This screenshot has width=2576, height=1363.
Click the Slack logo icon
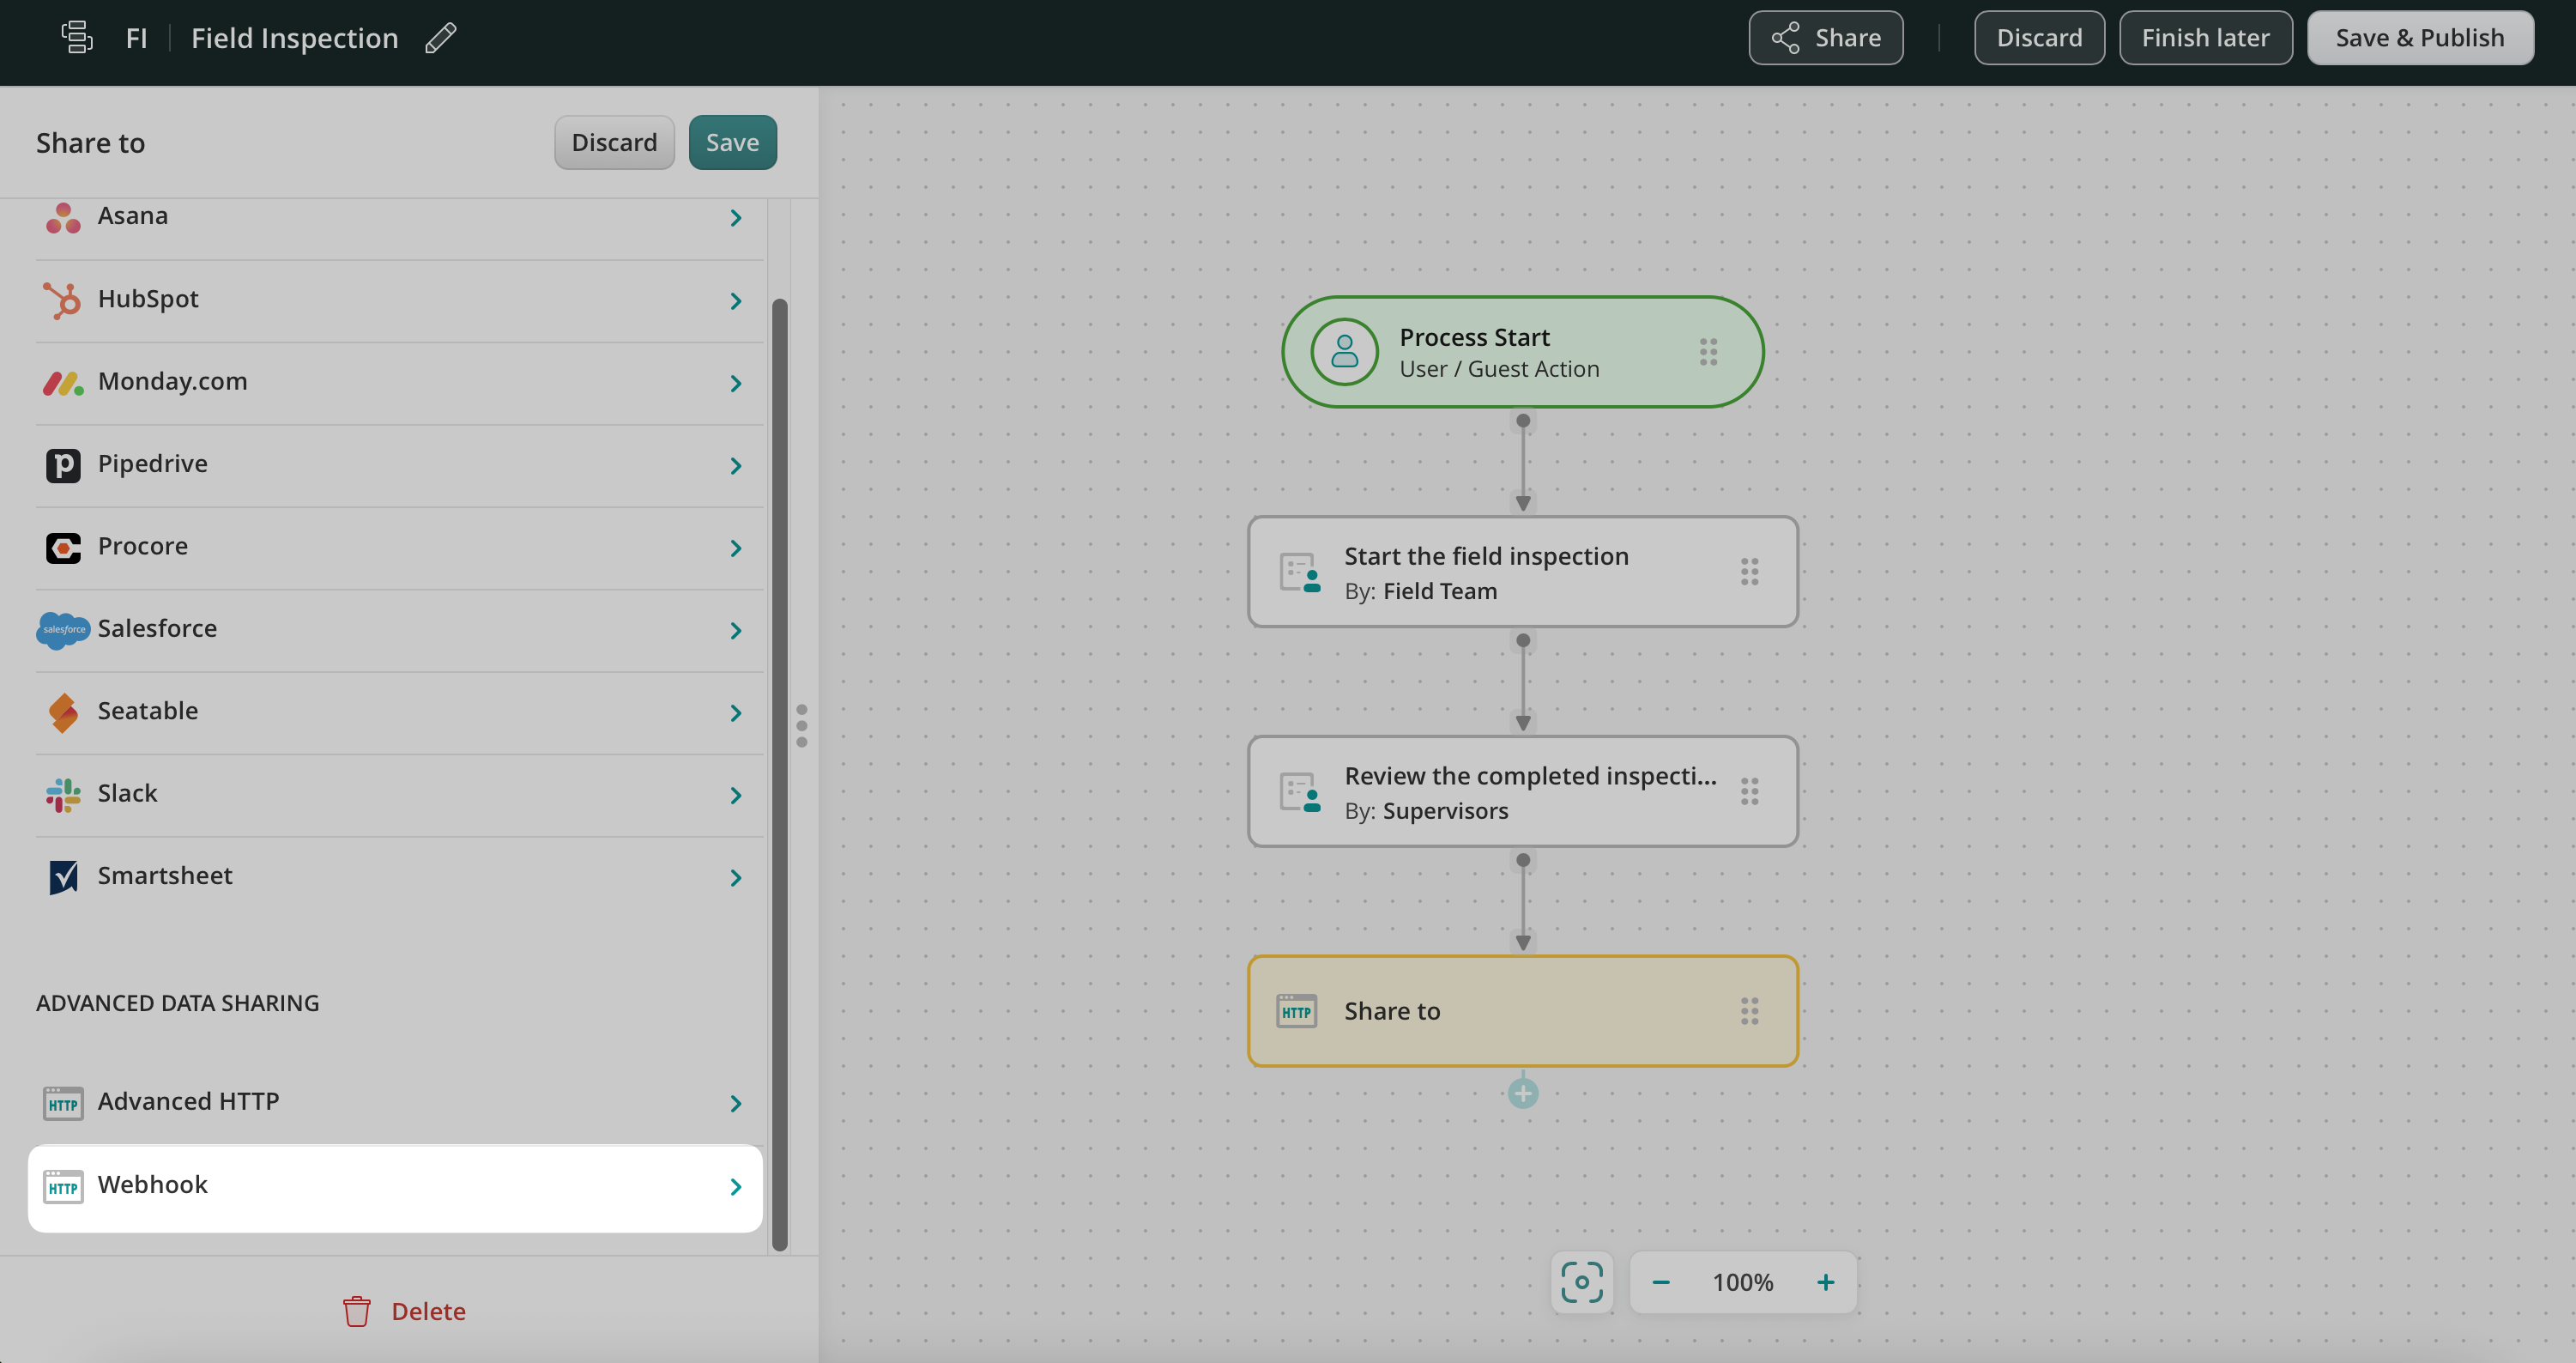point(63,794)
